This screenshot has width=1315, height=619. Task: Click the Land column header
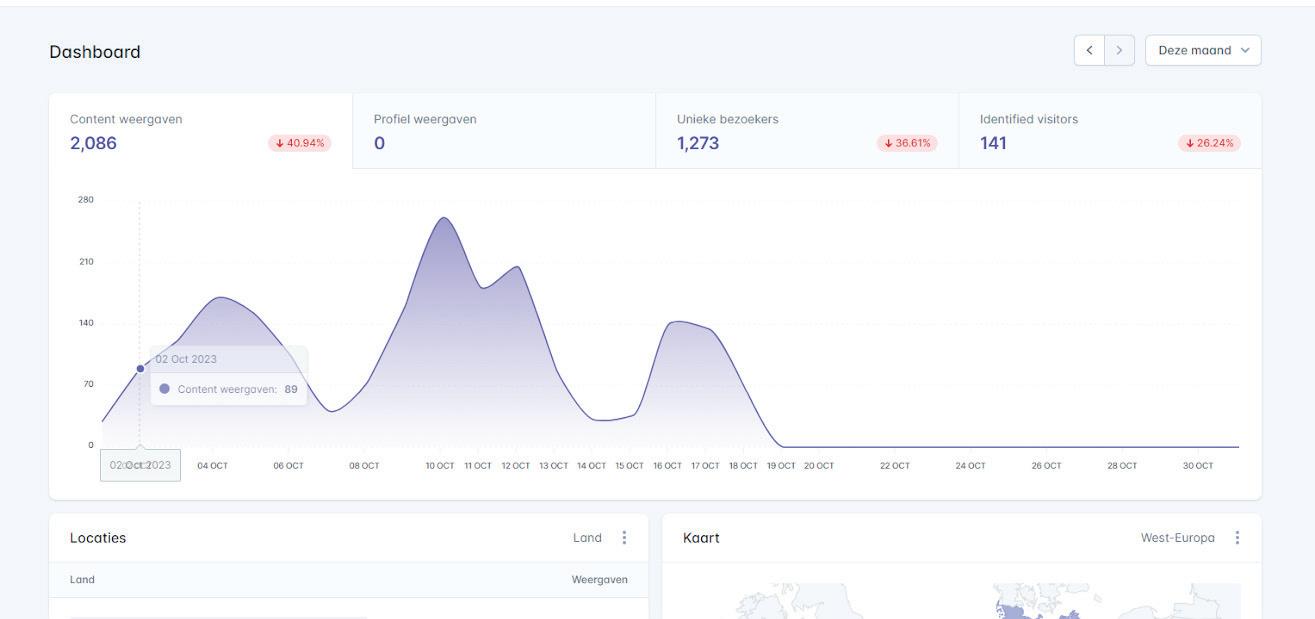tap(82, 580)
